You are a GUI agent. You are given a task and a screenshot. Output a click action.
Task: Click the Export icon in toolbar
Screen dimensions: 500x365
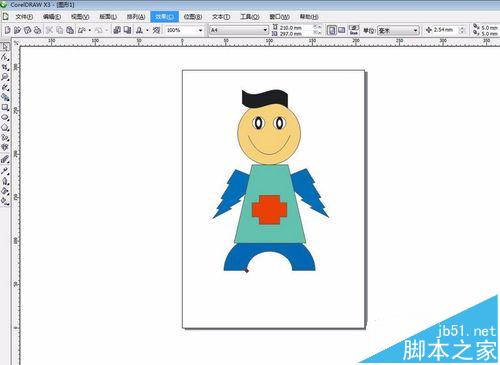tap(127, 30)
